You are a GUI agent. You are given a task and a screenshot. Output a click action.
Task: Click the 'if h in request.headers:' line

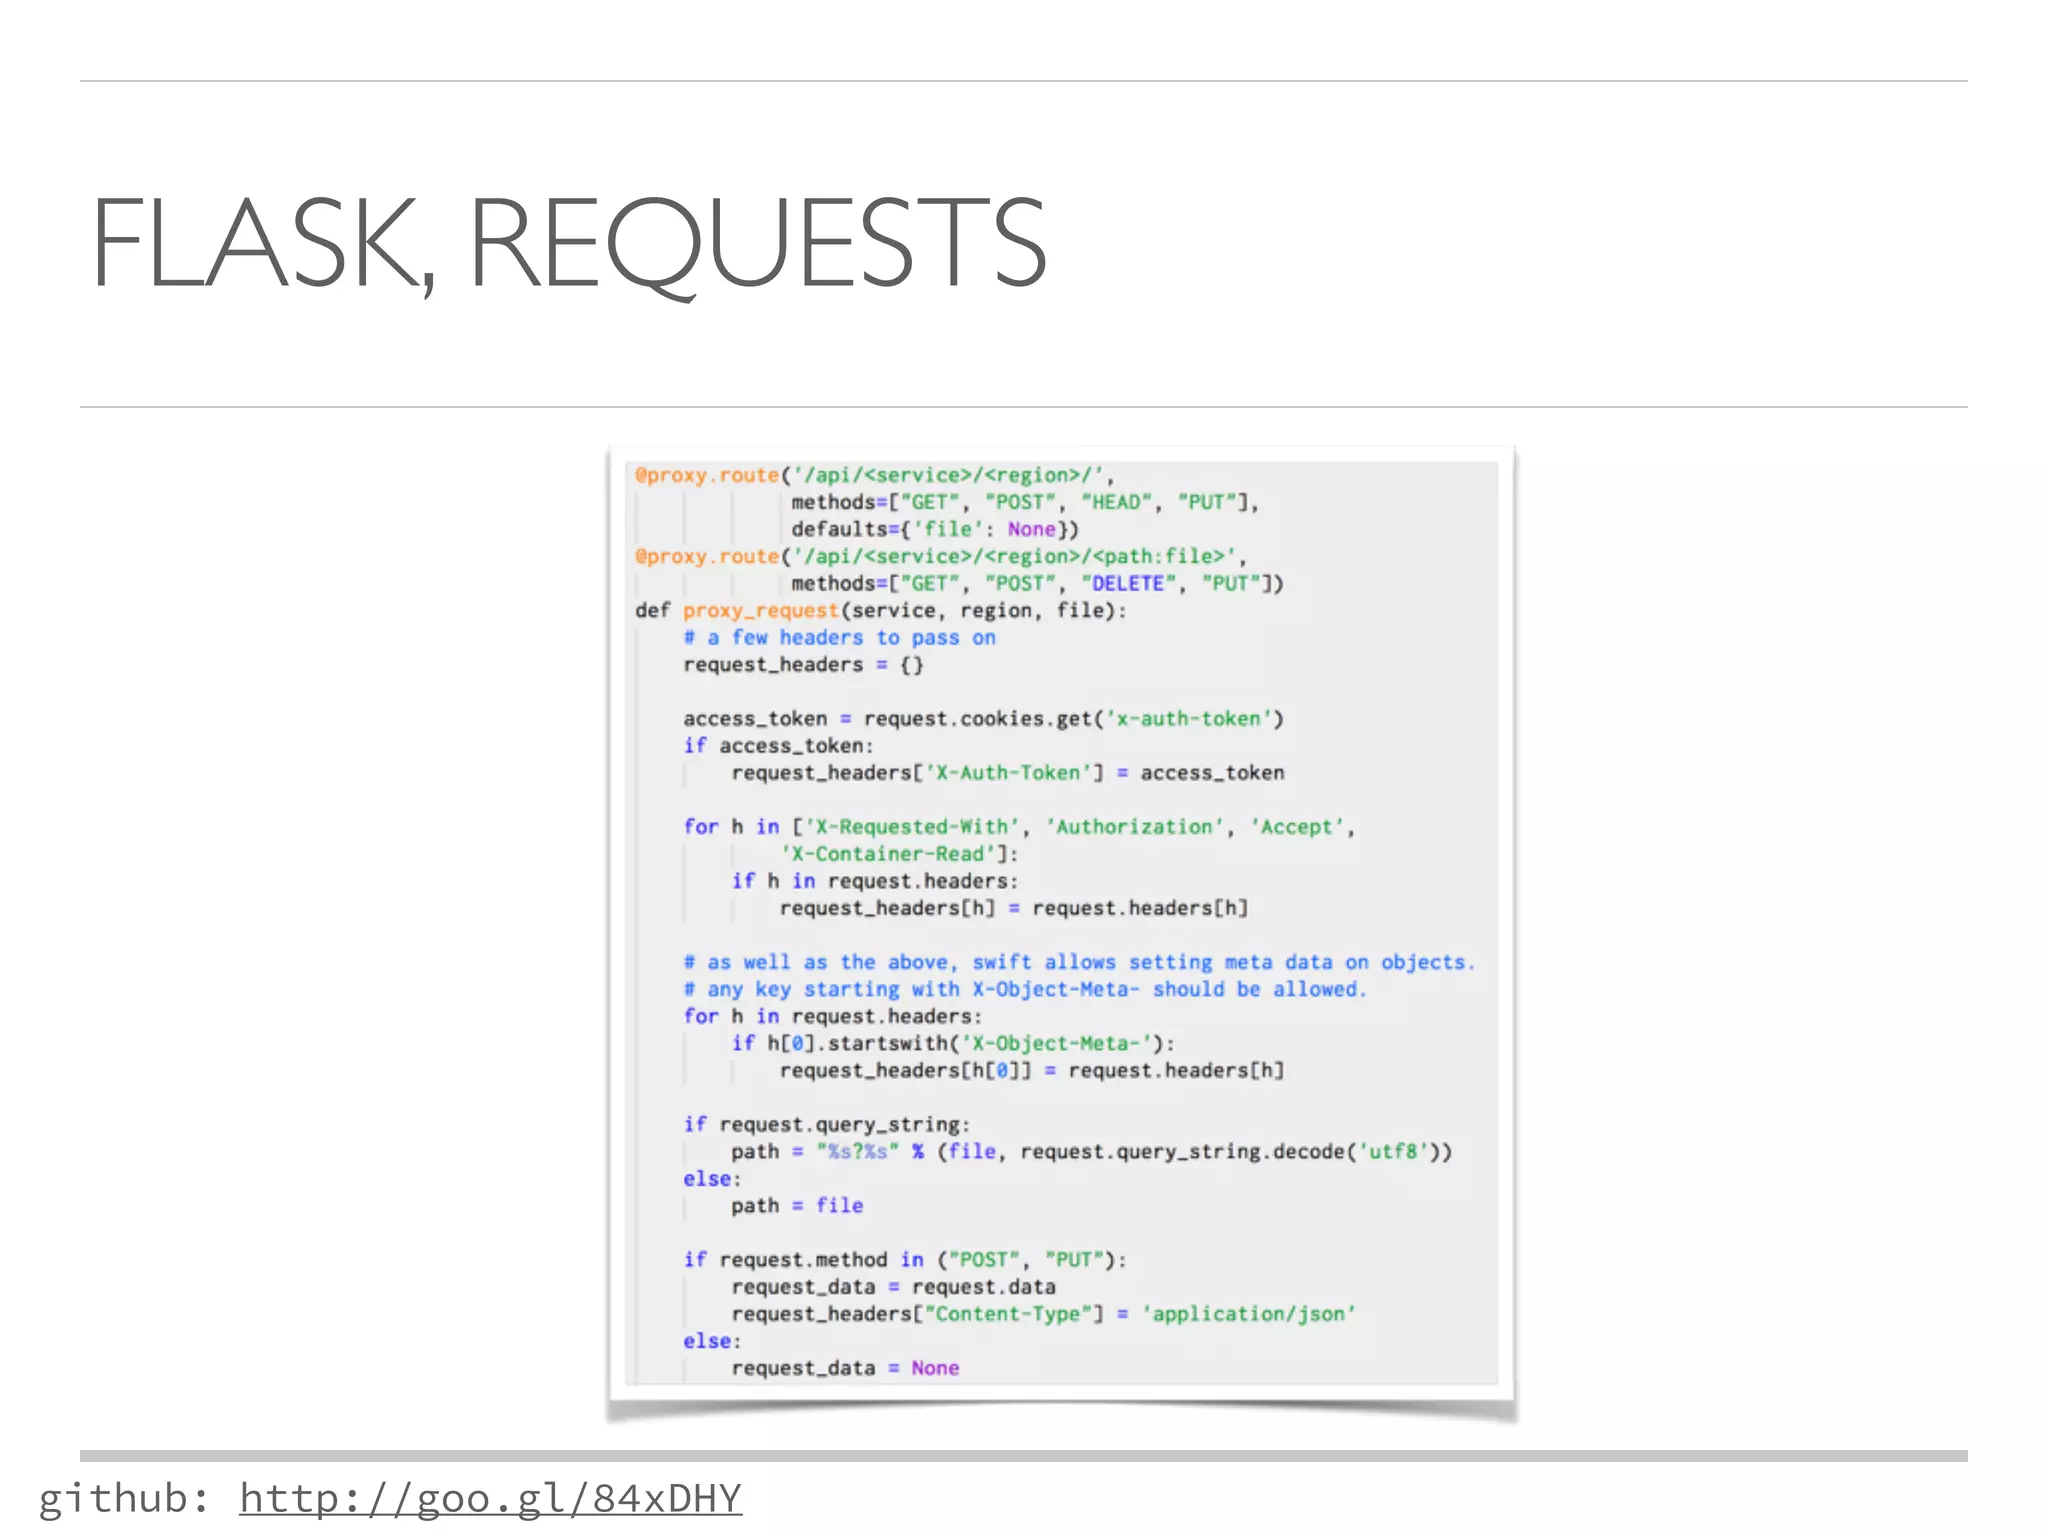(x=875, y=881)
